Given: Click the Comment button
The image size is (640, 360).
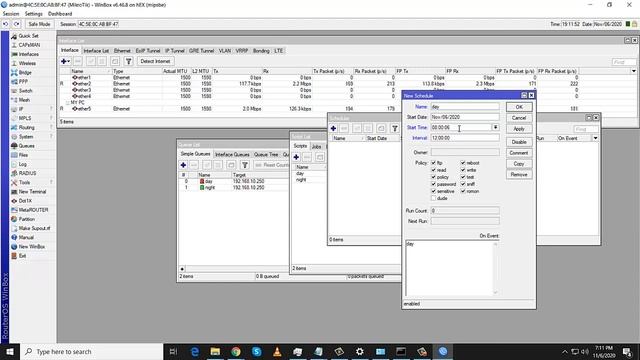Looking at the screenshot, I should [519, 153].
